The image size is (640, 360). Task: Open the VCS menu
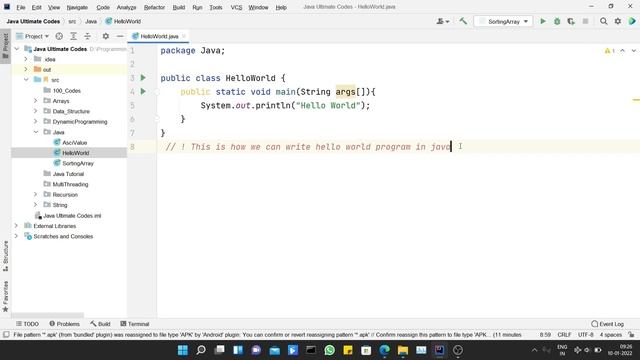(x=236, y=7)
